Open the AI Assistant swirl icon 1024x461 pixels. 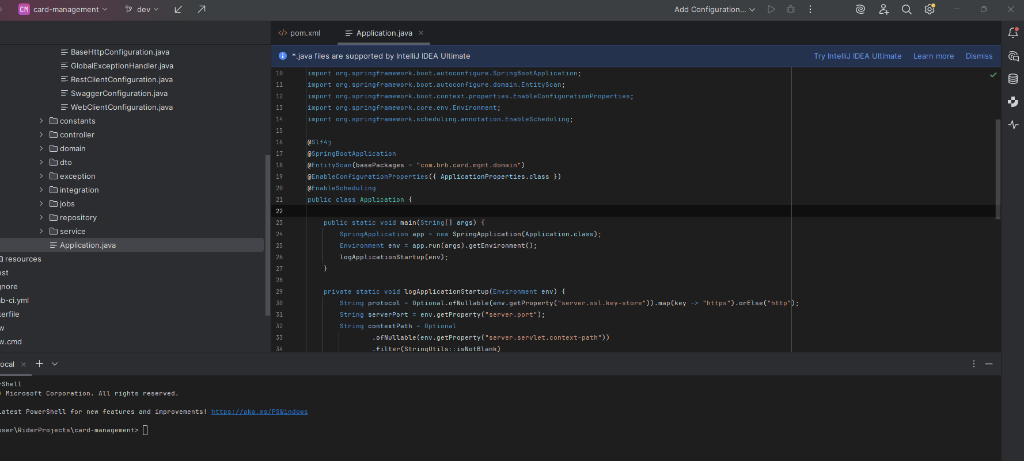click(x=860, y=9)
